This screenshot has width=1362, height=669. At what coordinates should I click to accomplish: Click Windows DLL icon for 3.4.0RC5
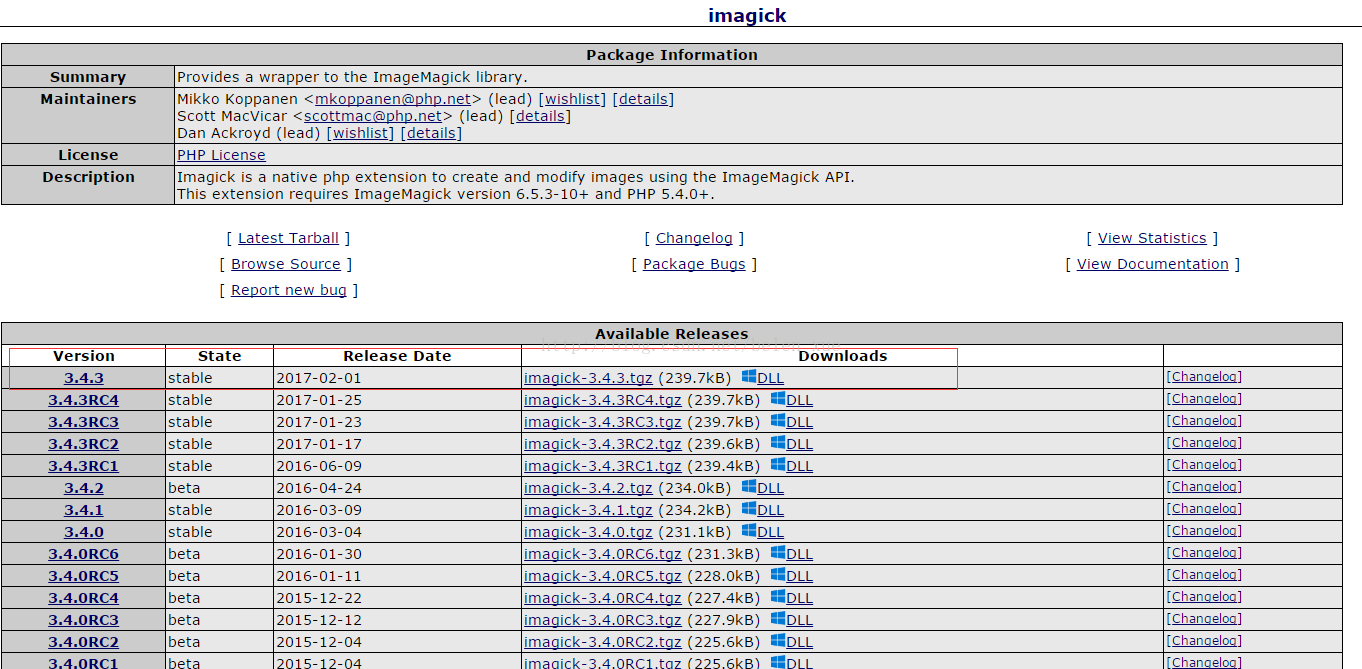[777, 575]
